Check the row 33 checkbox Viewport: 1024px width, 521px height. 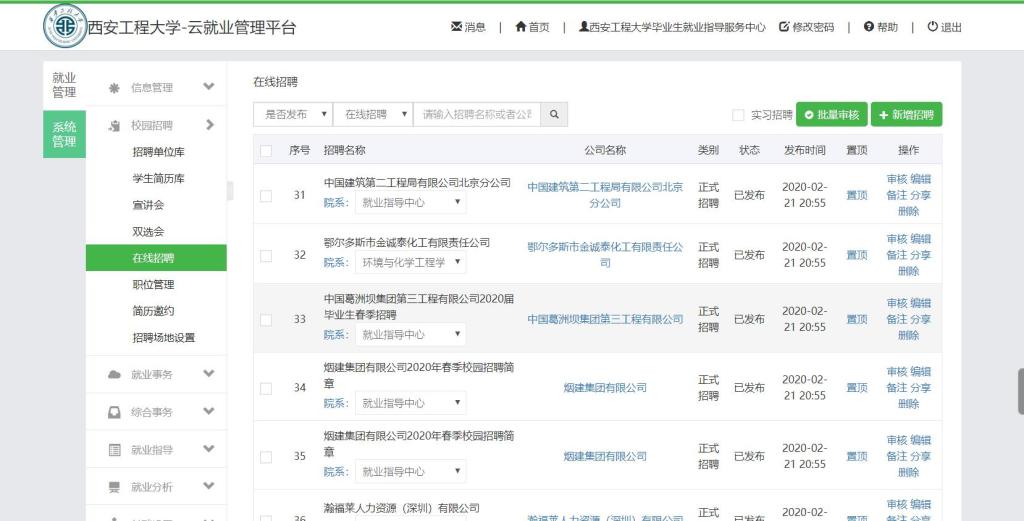[x=266, y=320]
